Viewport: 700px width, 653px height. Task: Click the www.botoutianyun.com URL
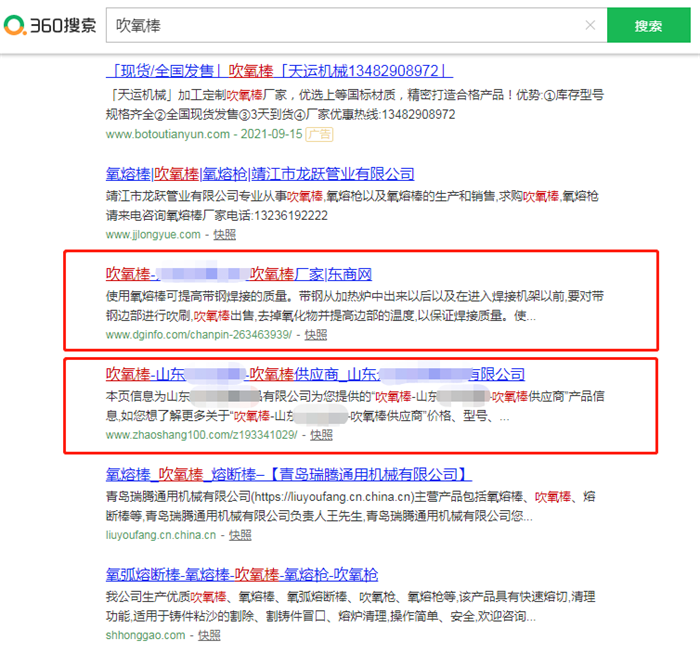pyautogui.click(x=168, y=134)
